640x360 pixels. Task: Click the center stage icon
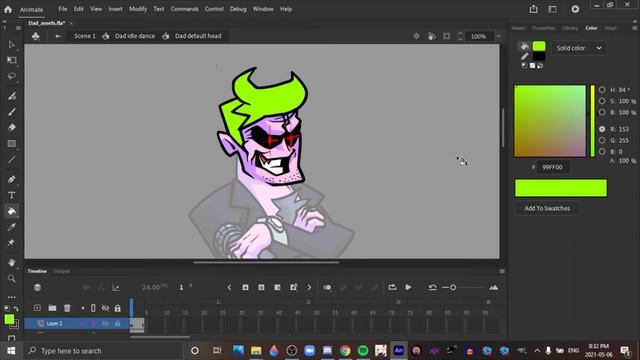pyautogui.click(x=416, y=36)
